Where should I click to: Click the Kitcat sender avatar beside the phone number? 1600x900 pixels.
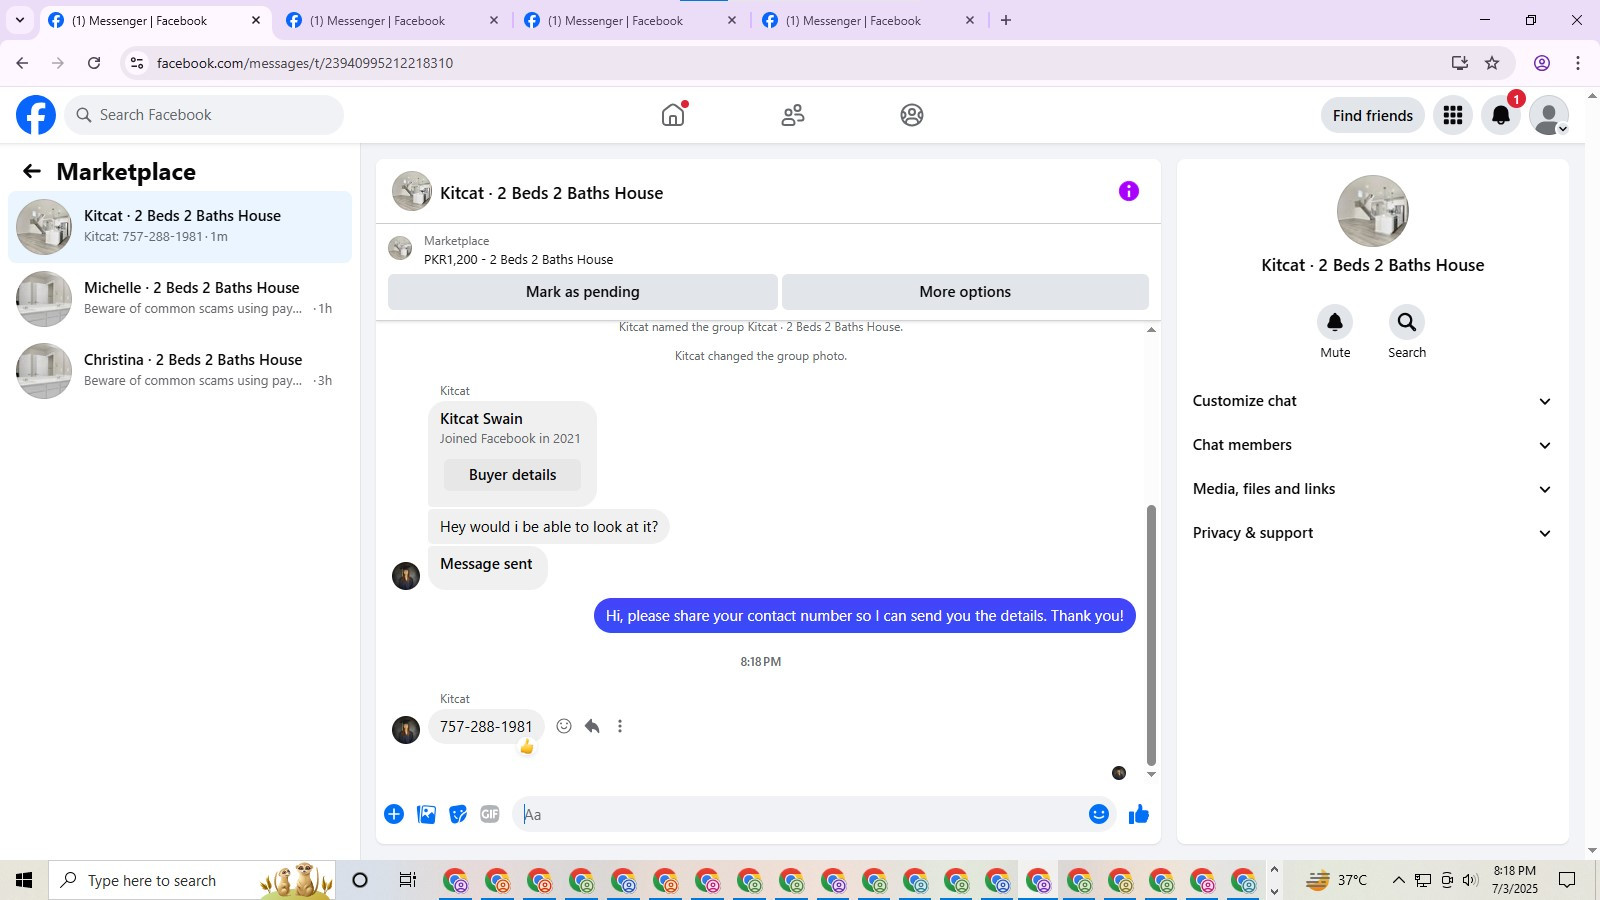point(406,730)
